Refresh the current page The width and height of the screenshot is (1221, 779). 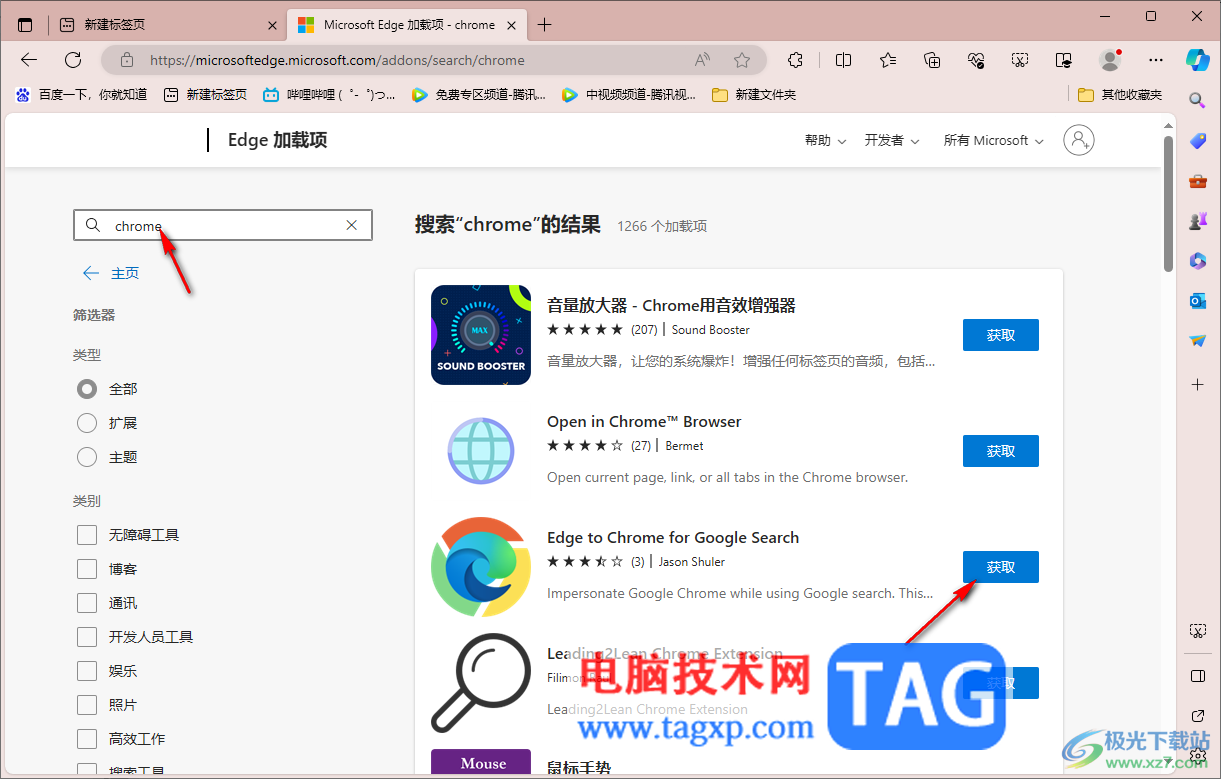[73, 60]
